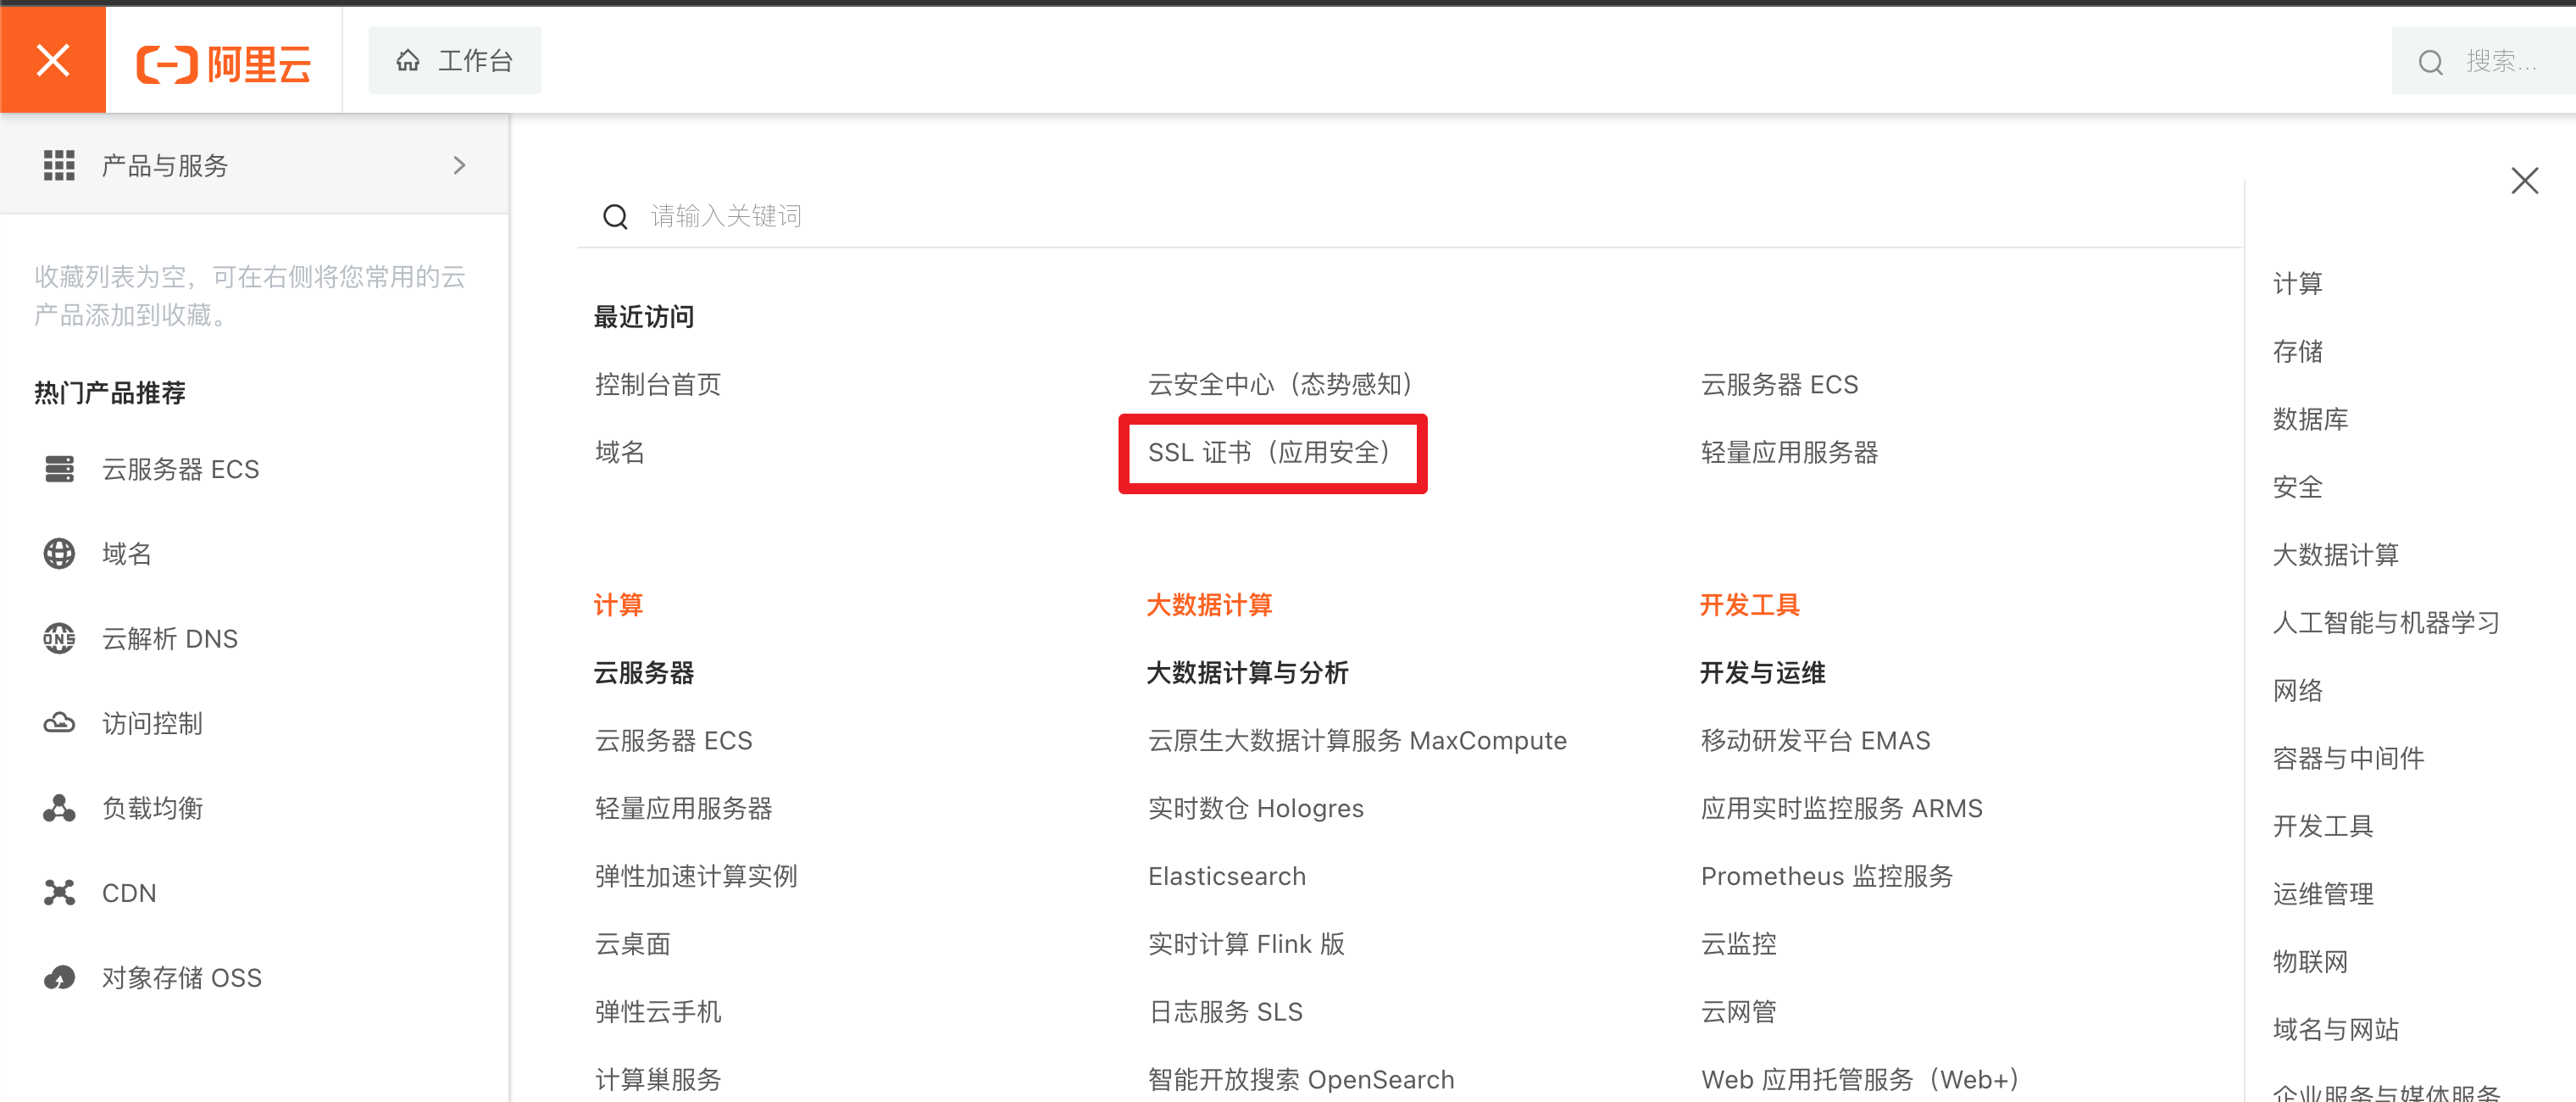Viewport: 2576px width, 1102px height.
Task: Open 实时计算 Flink 版
Action: coord(1246,944)
